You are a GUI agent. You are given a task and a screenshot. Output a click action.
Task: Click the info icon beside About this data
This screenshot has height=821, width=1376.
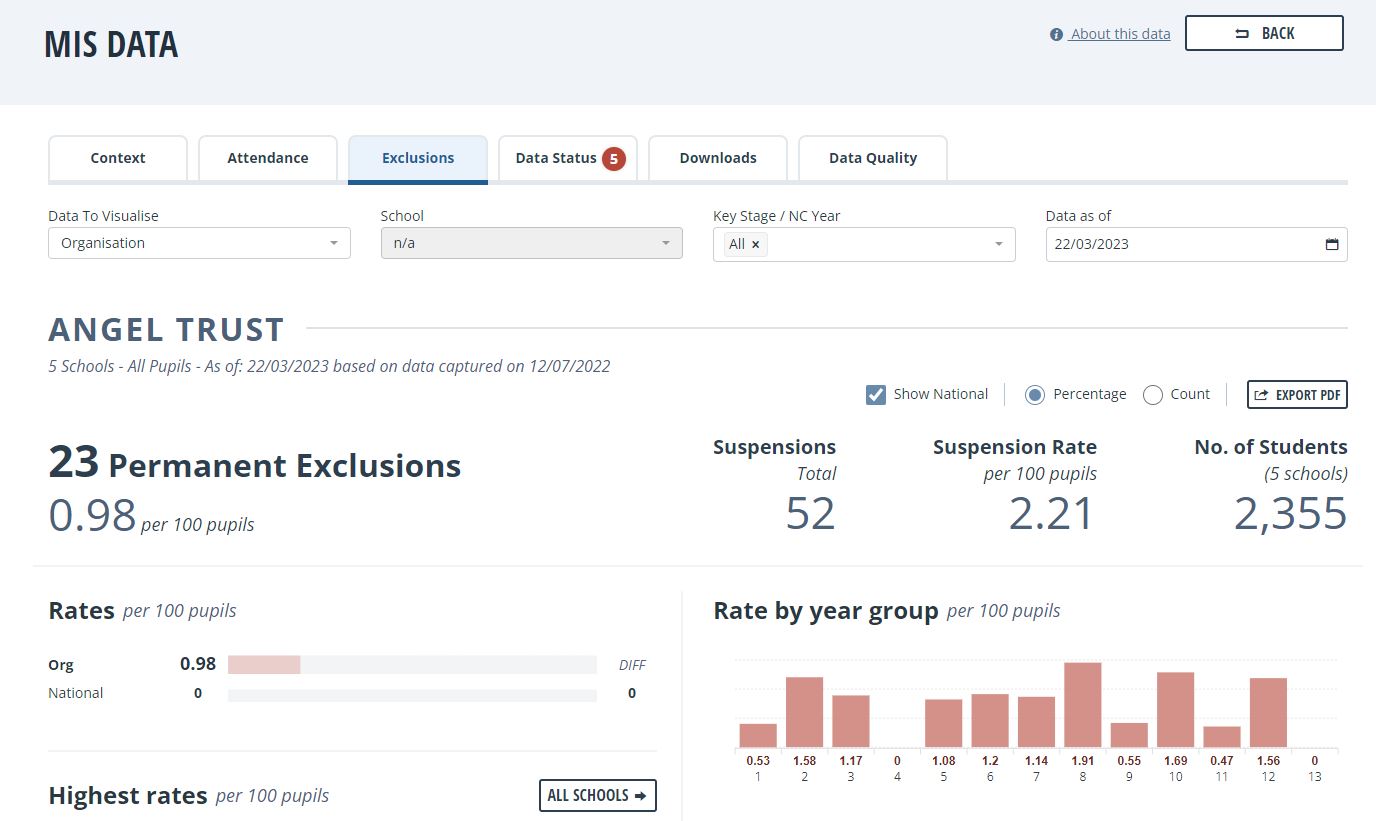1056,35
